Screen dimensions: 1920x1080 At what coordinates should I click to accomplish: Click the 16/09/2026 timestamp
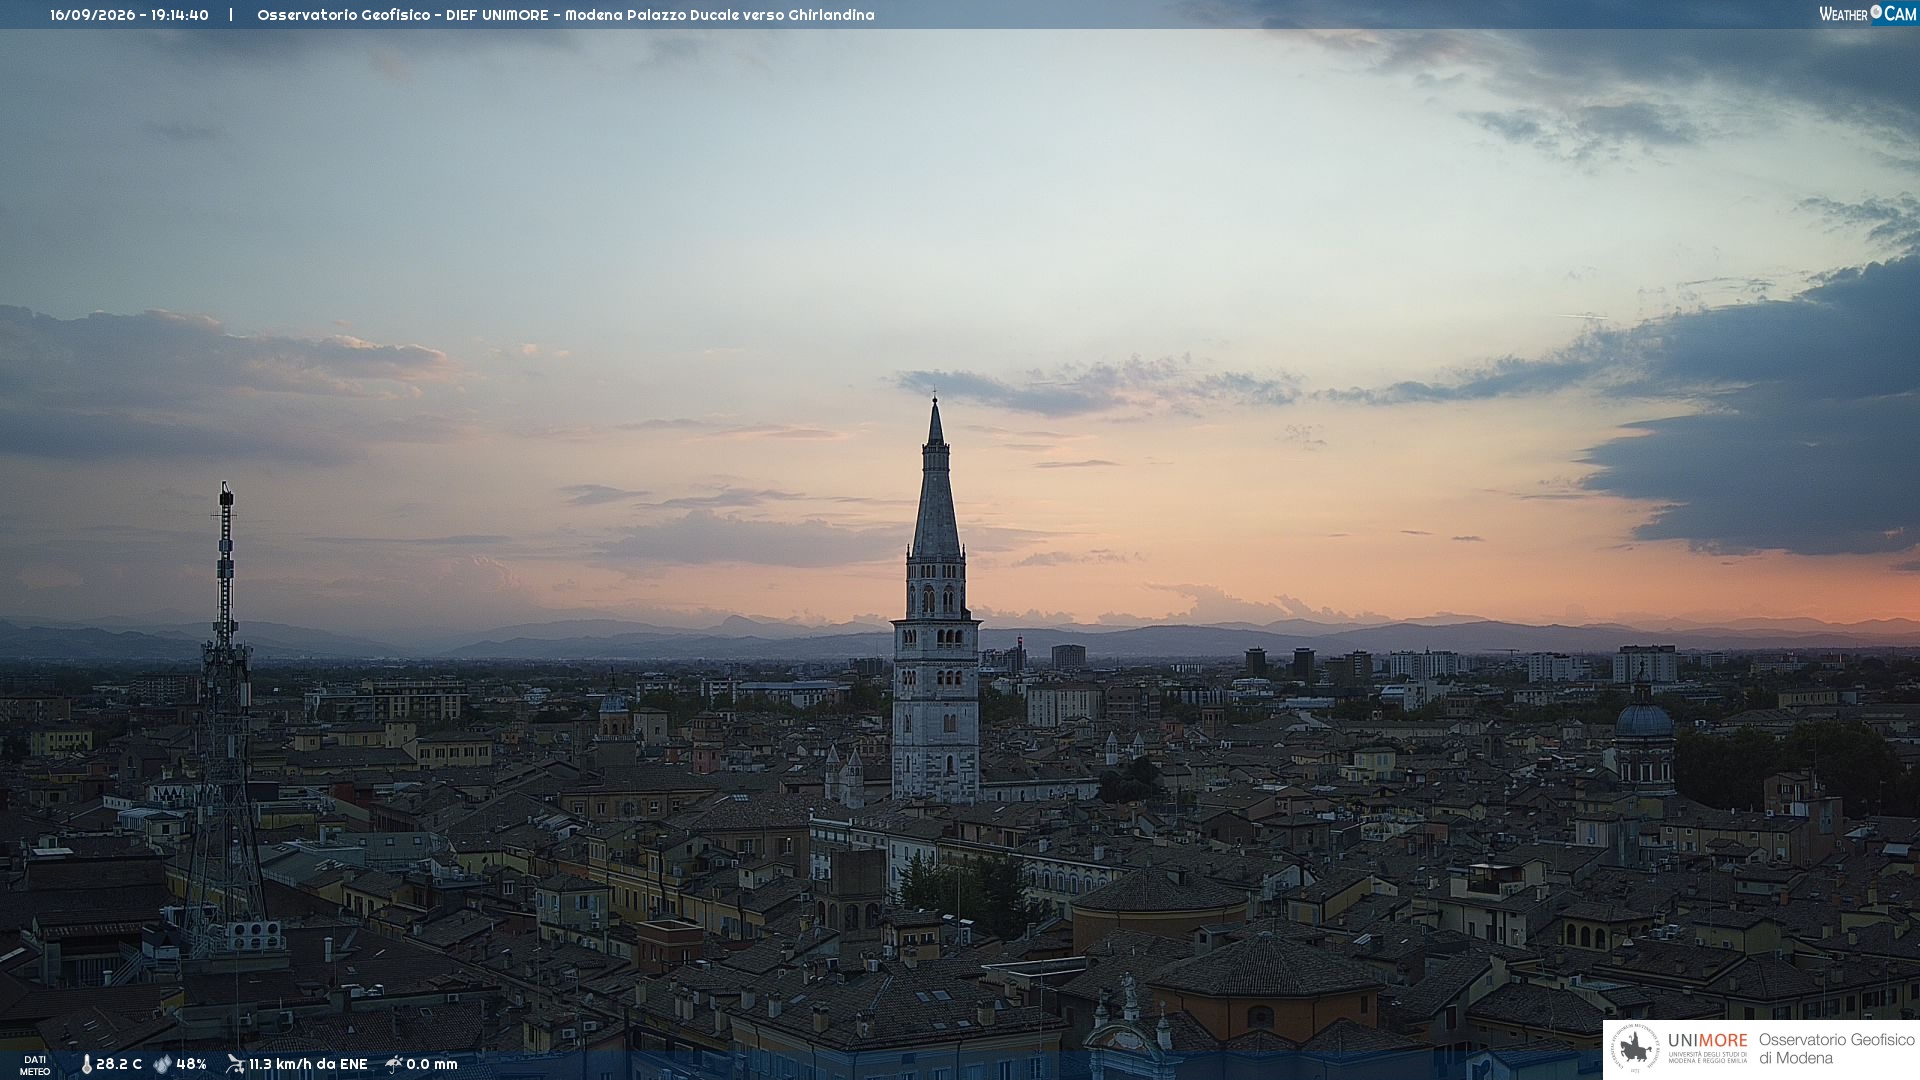click(129, 15)
